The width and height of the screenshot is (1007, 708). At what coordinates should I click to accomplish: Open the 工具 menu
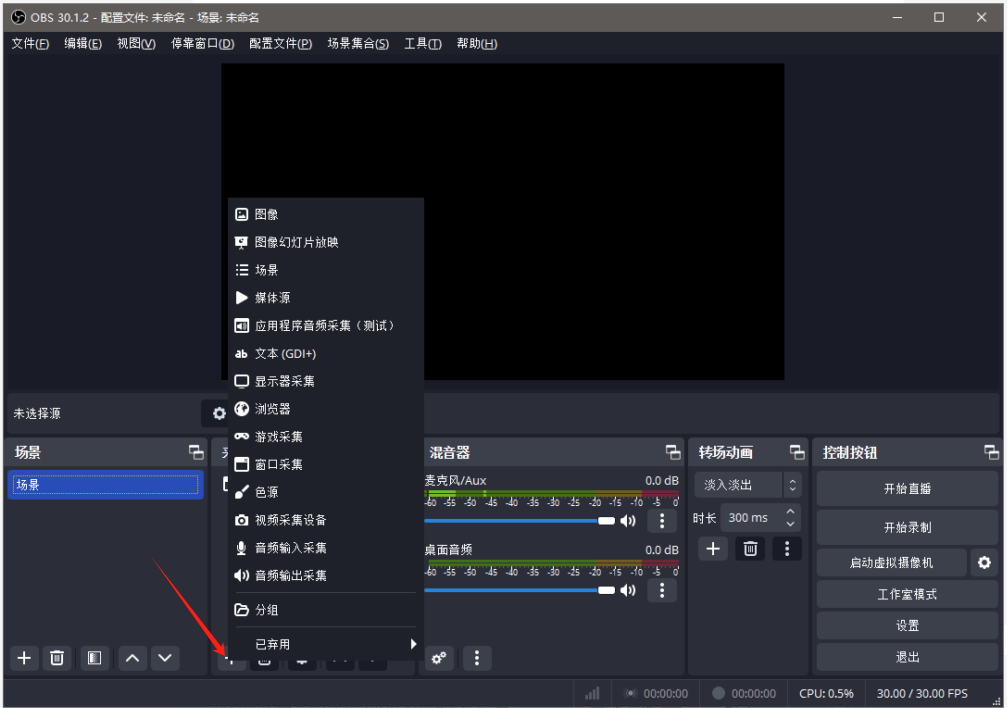pos(422,43)
